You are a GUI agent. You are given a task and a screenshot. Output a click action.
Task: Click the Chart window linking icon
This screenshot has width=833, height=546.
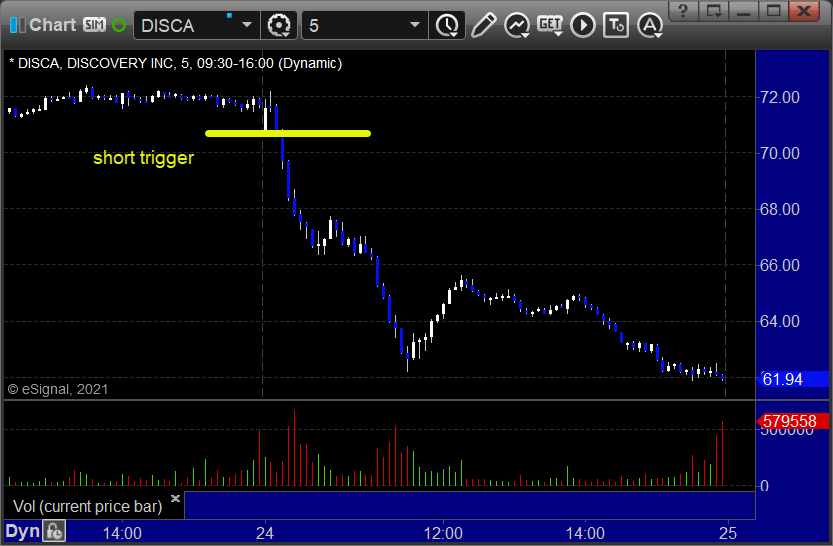(x=17, y=25)
